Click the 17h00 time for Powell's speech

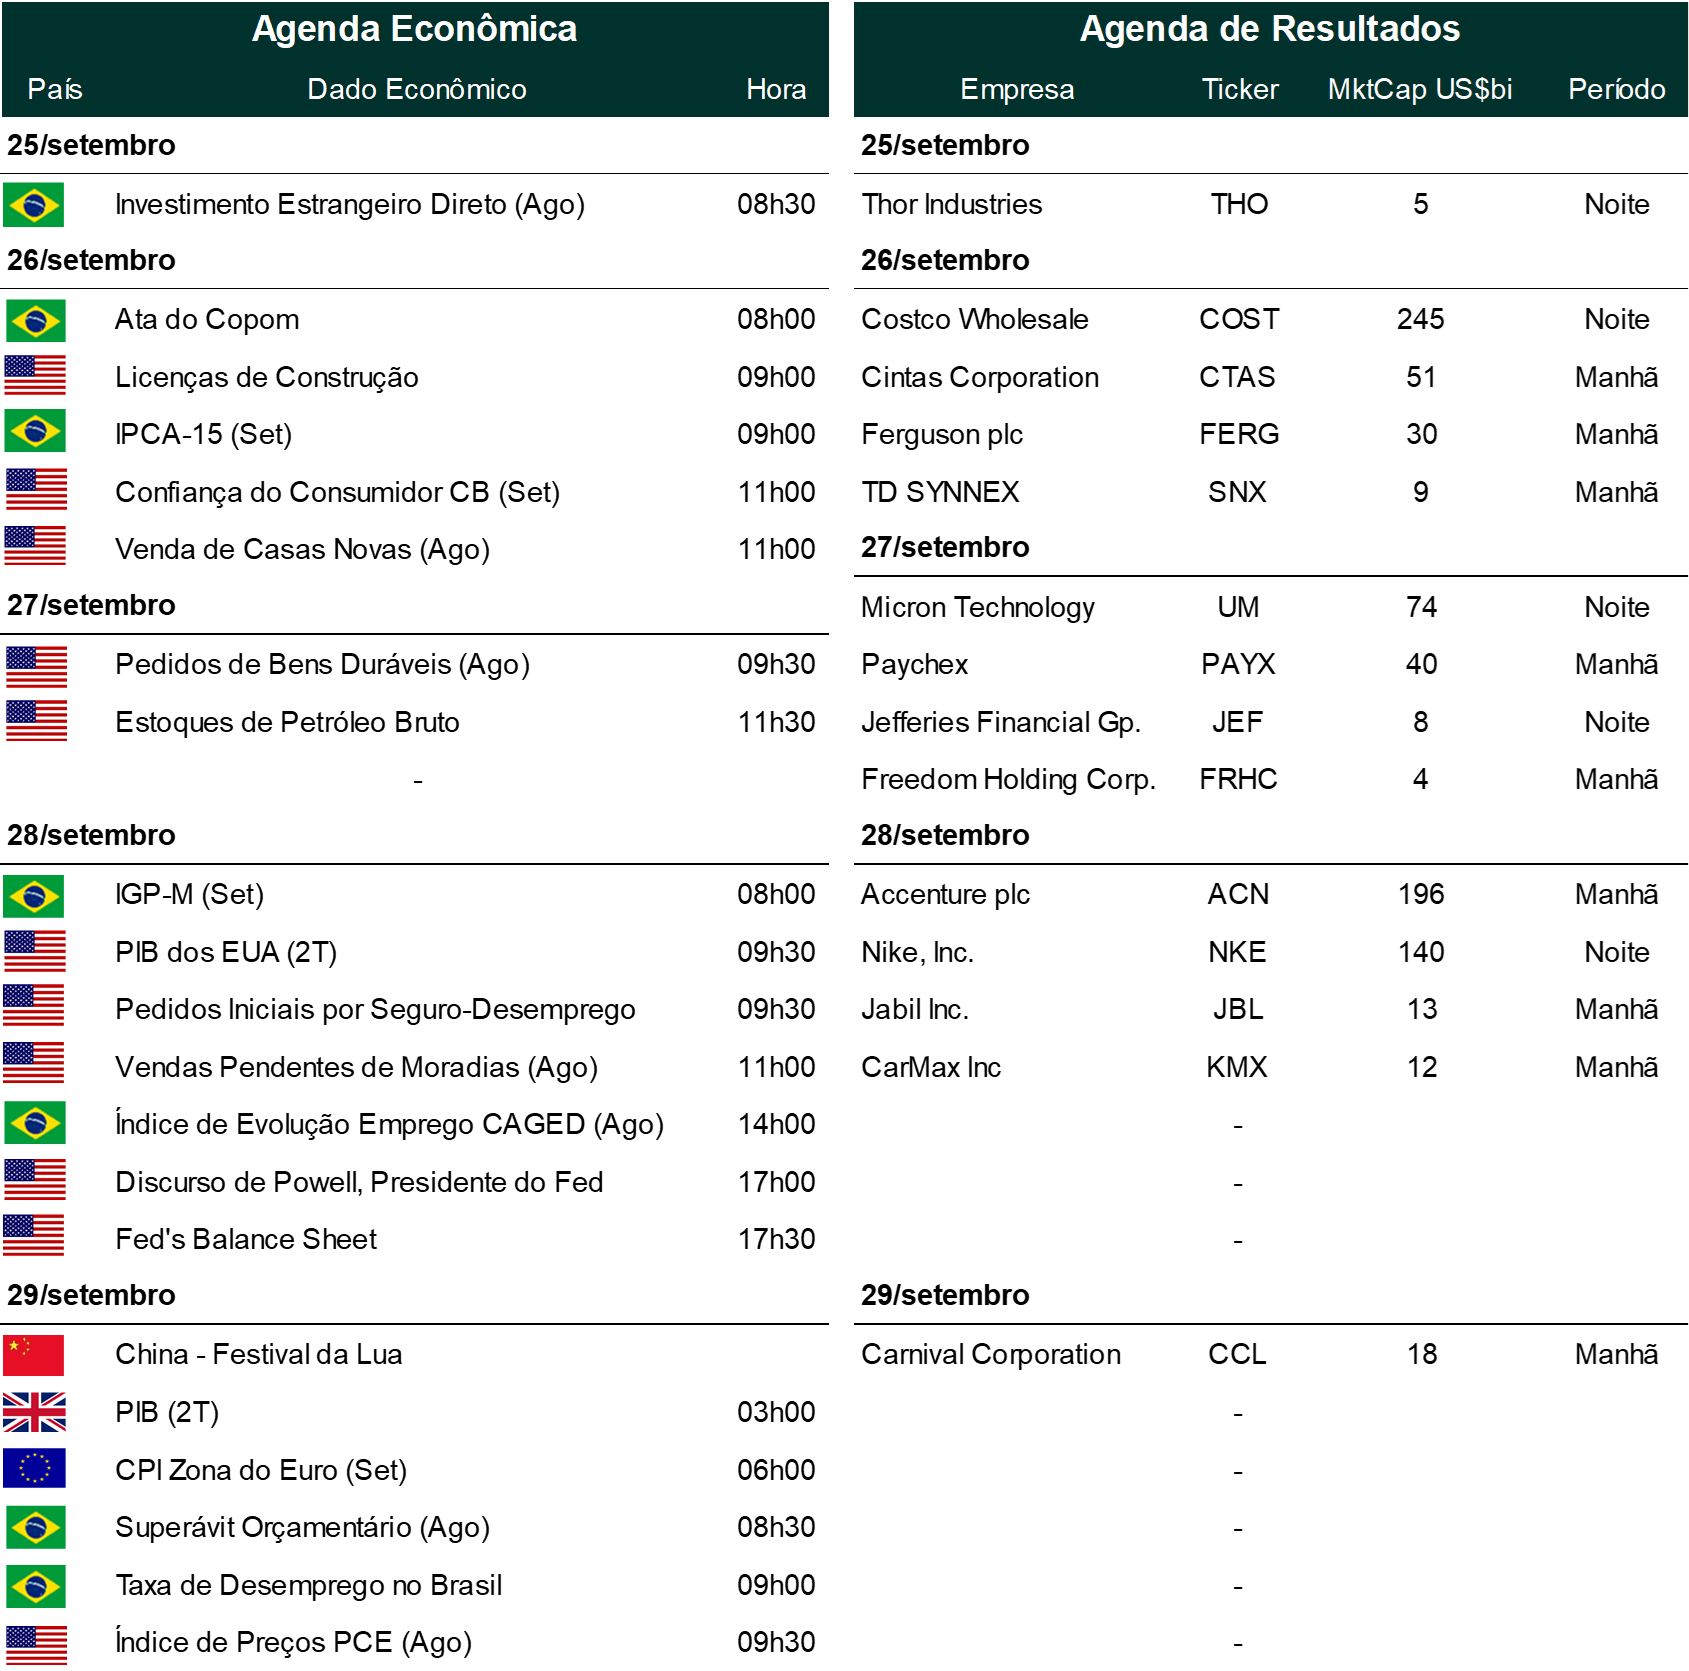(776, 1182)
